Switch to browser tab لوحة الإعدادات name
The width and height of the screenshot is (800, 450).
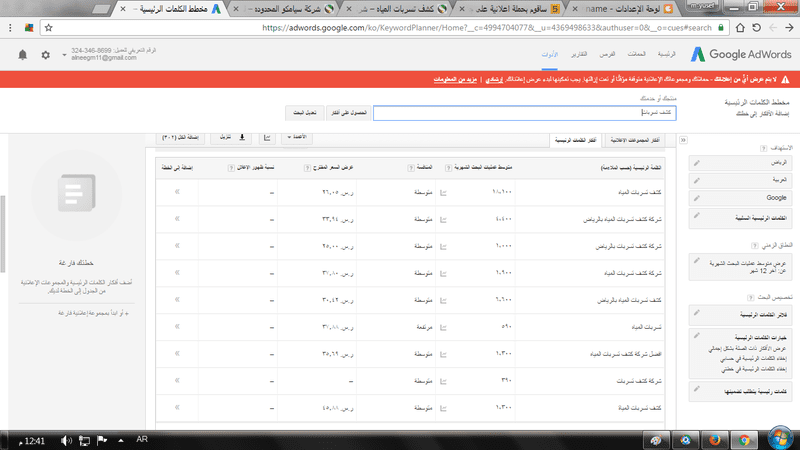(624, 9)
